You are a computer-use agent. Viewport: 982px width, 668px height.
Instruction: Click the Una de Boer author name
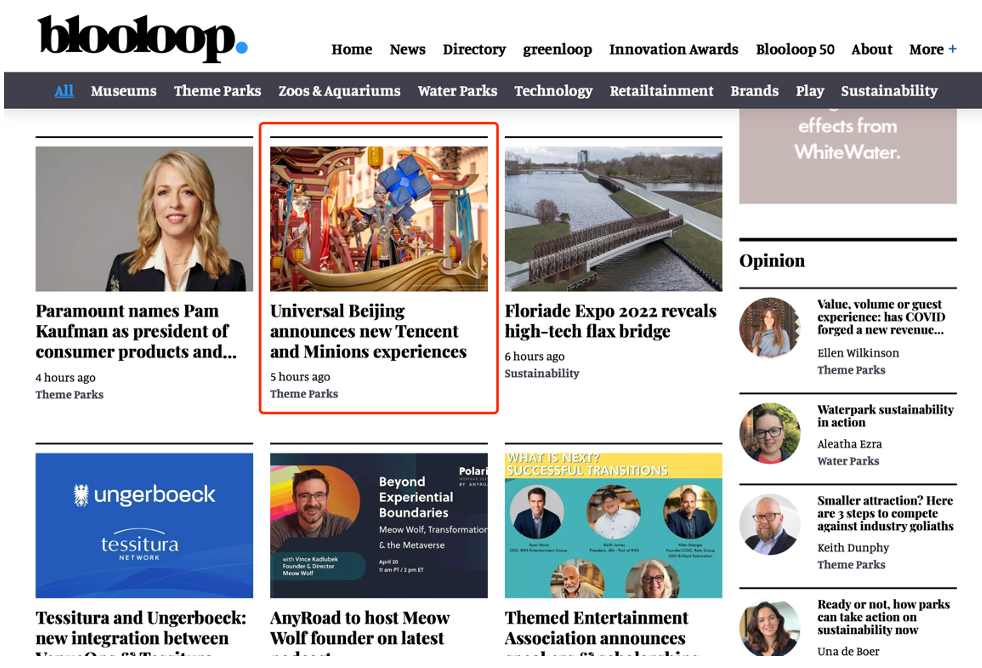pyautogui.click(x=848, y=652)
